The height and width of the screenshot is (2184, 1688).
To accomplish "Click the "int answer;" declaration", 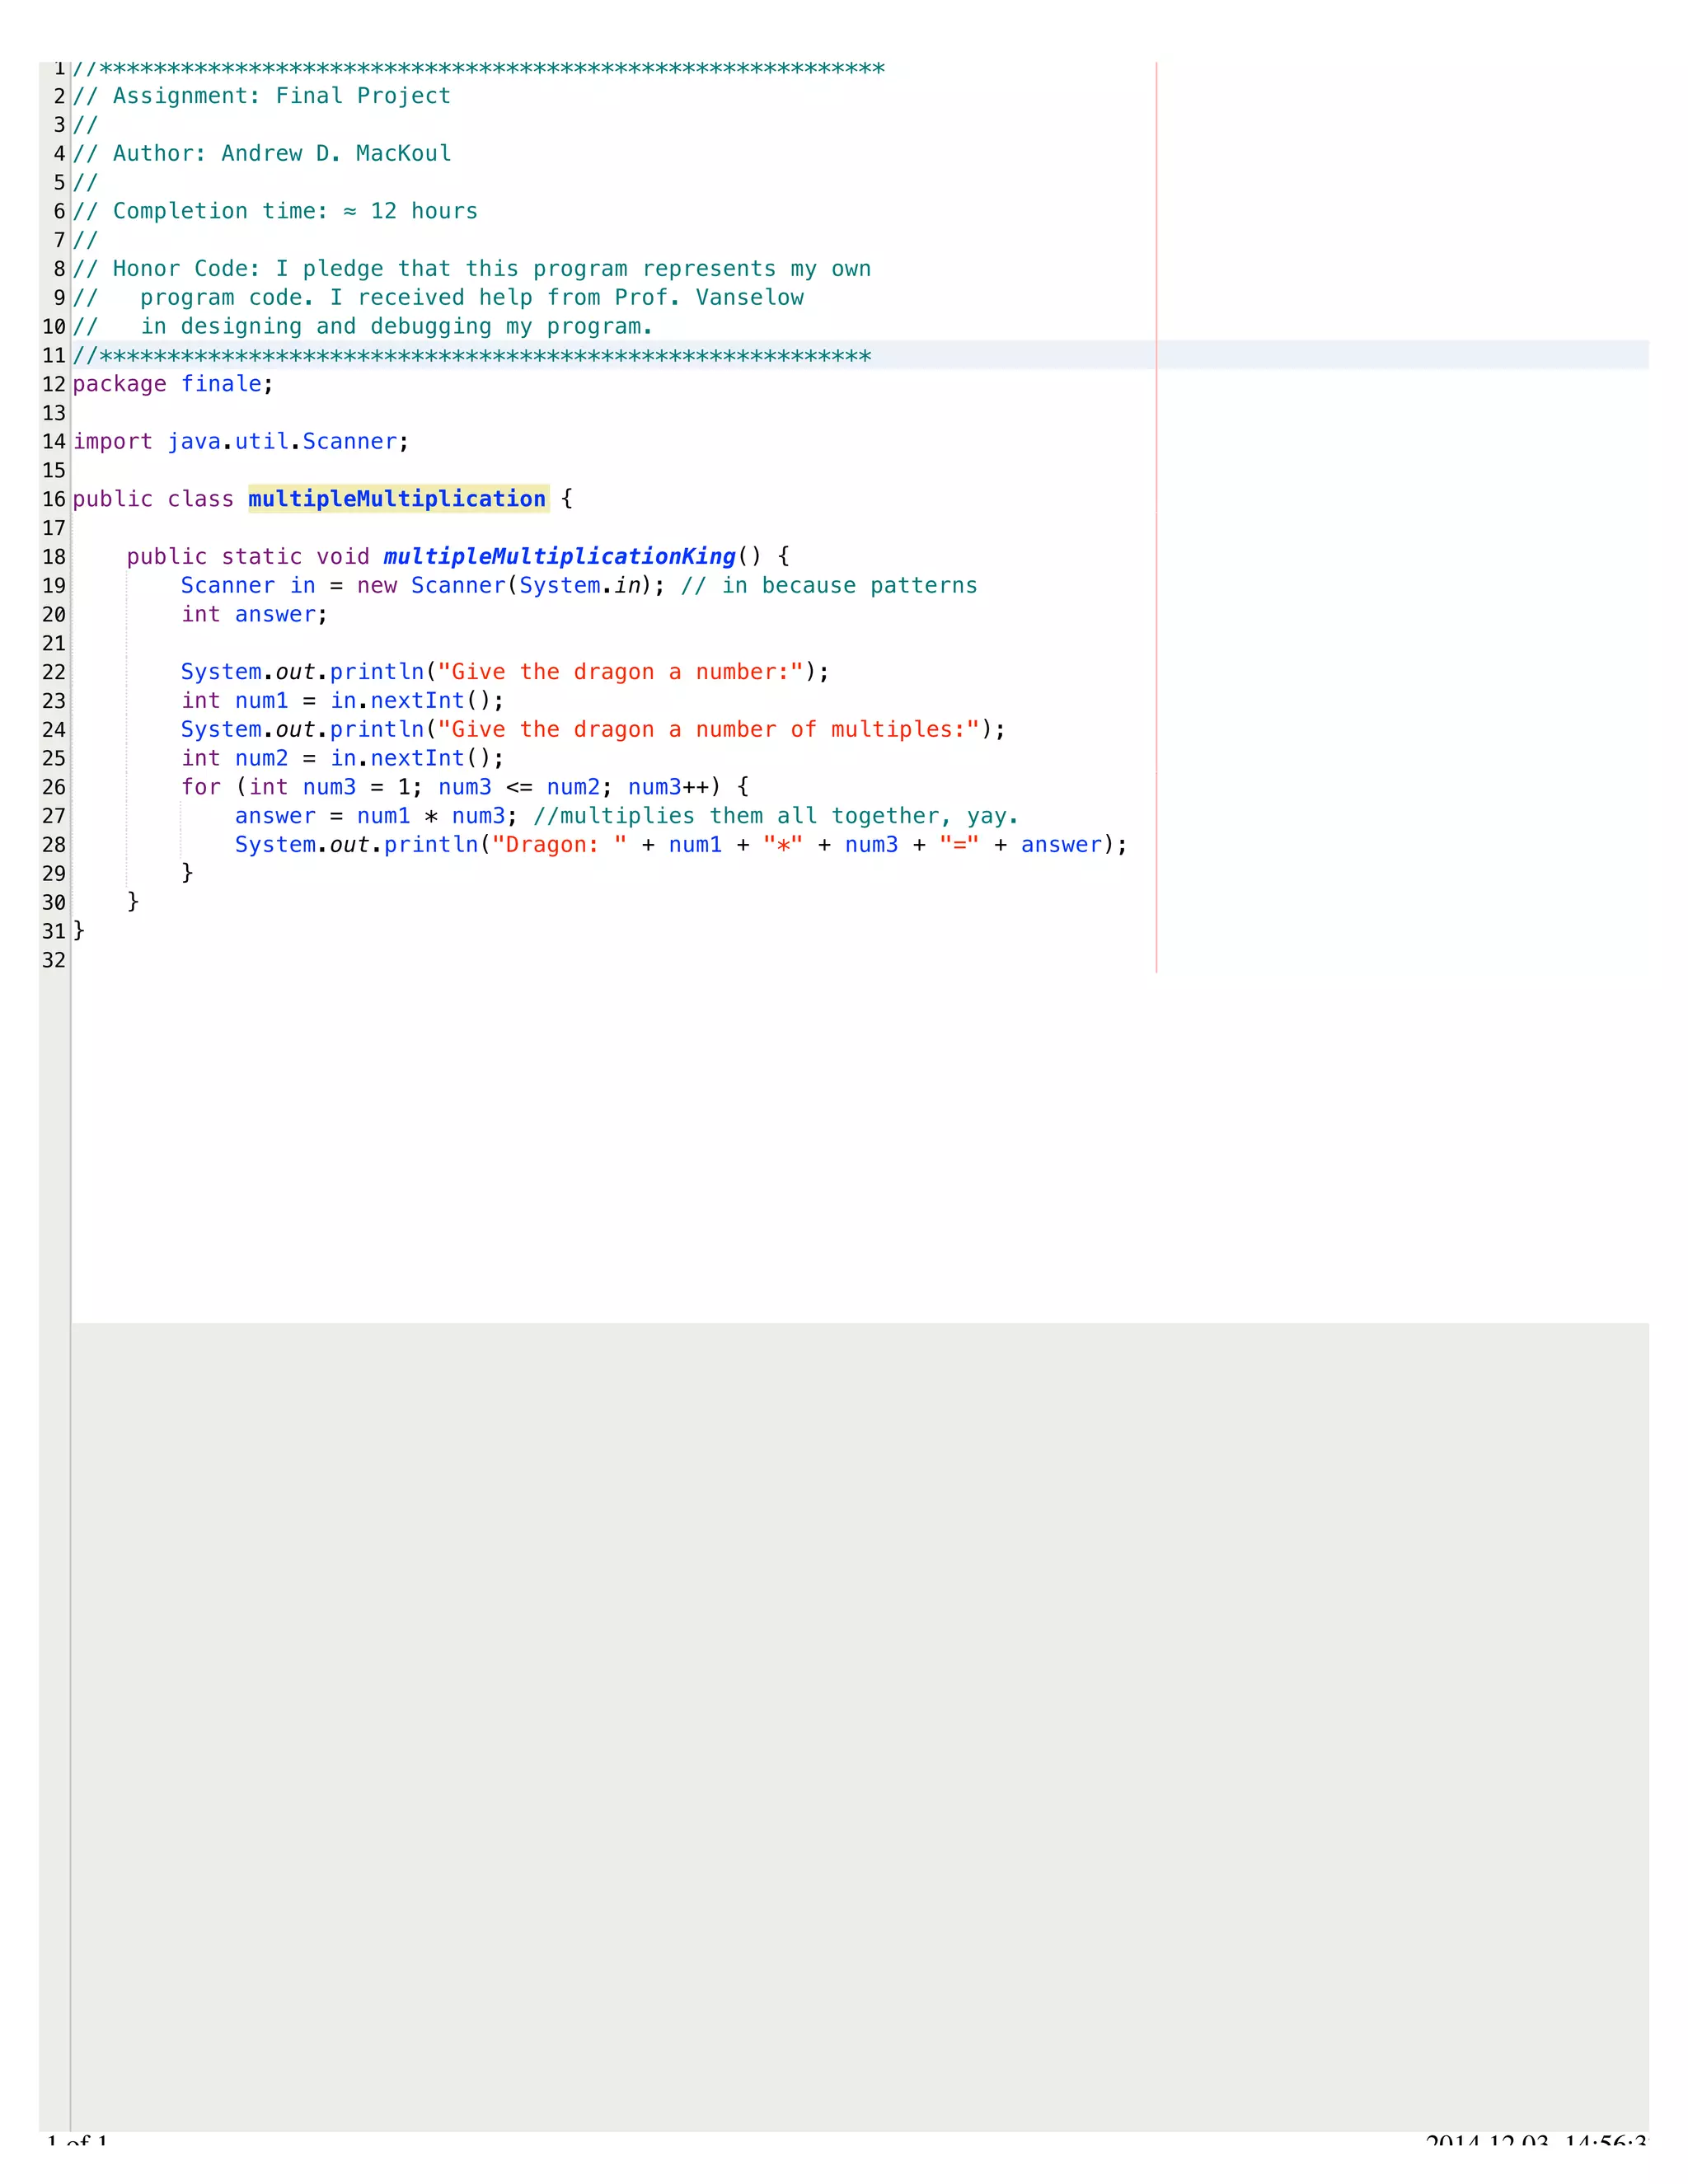I will (255, 615).
